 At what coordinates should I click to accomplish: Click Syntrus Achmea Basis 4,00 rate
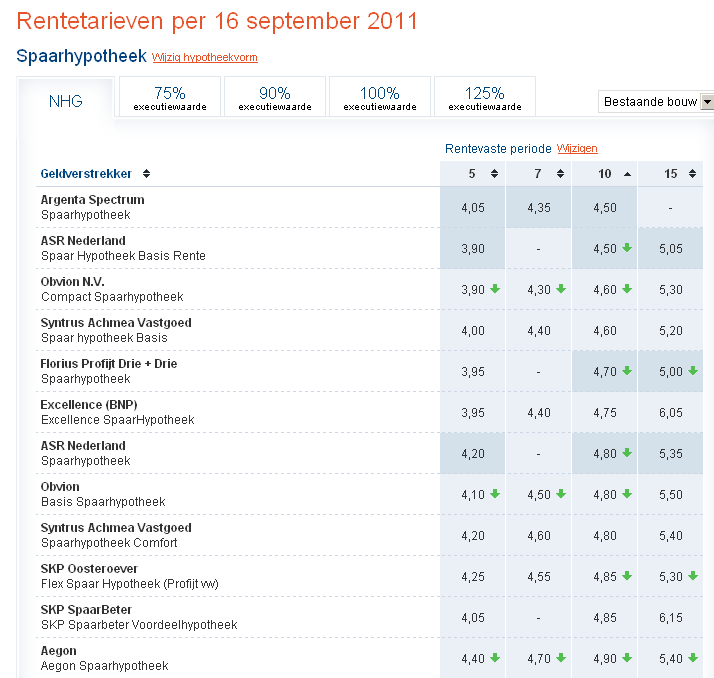click(x=473, y=331)
